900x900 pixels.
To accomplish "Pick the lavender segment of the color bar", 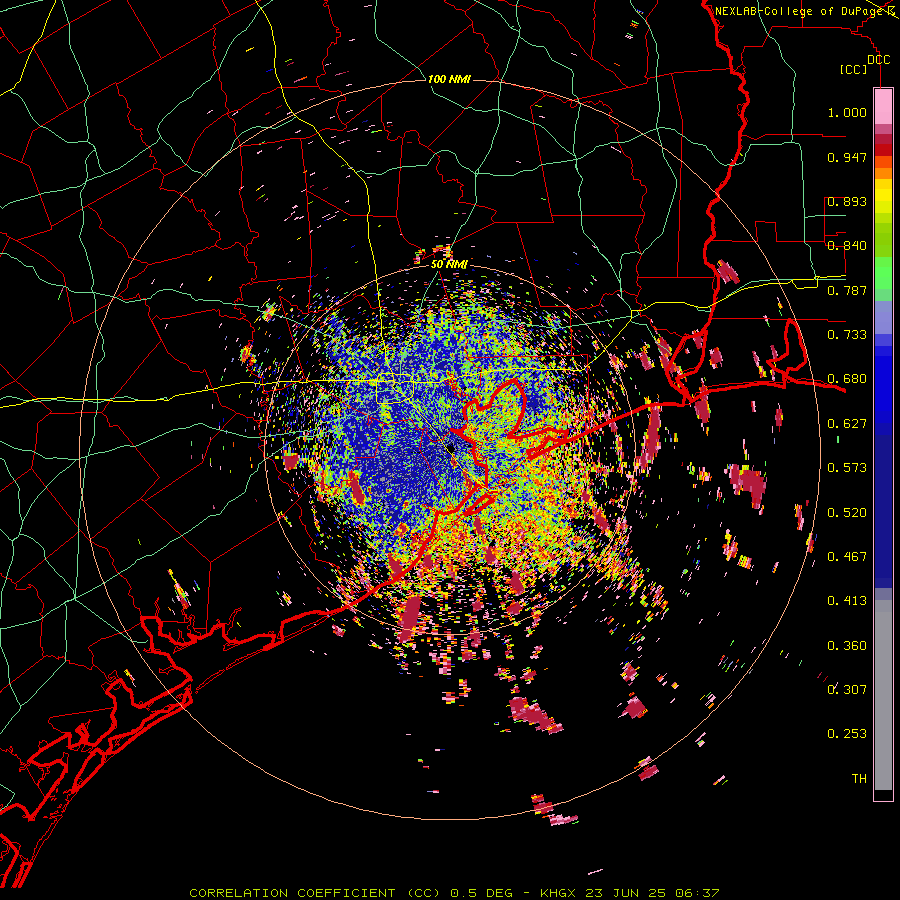I will point(883,318).
